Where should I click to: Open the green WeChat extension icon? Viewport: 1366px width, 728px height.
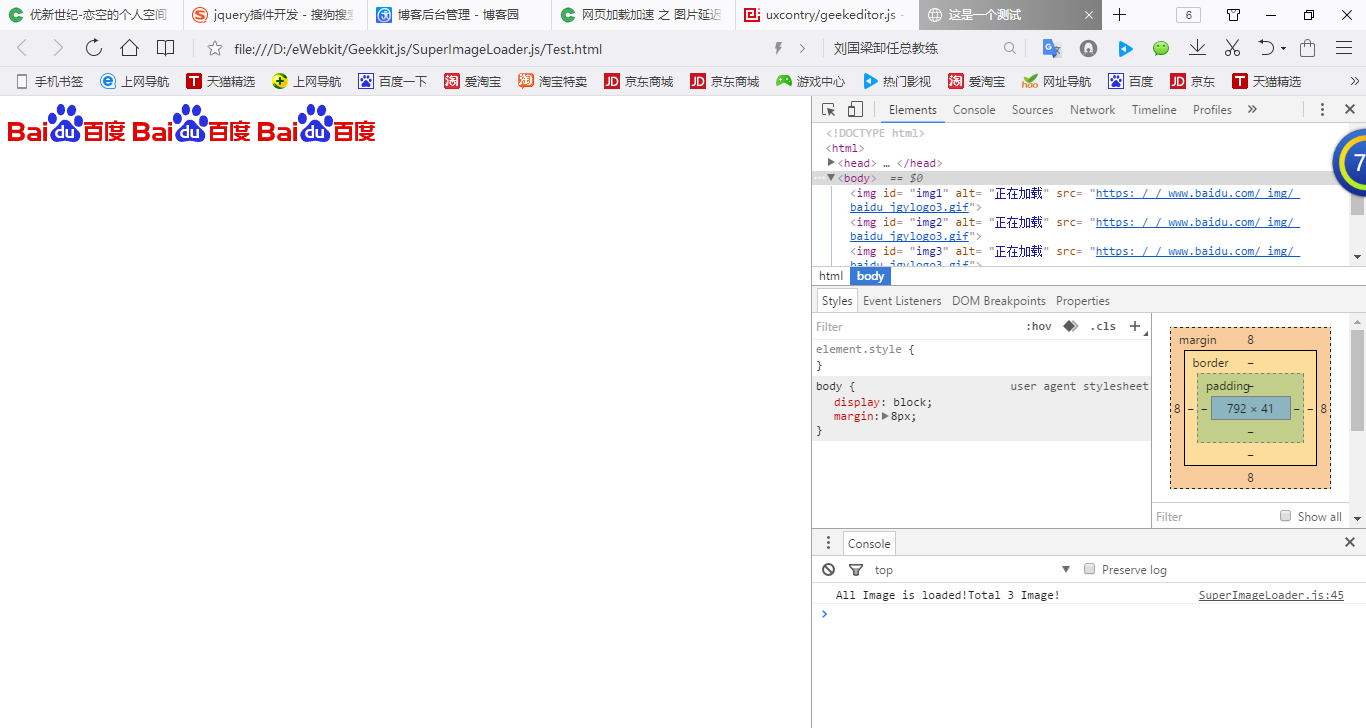point(1161,48)
